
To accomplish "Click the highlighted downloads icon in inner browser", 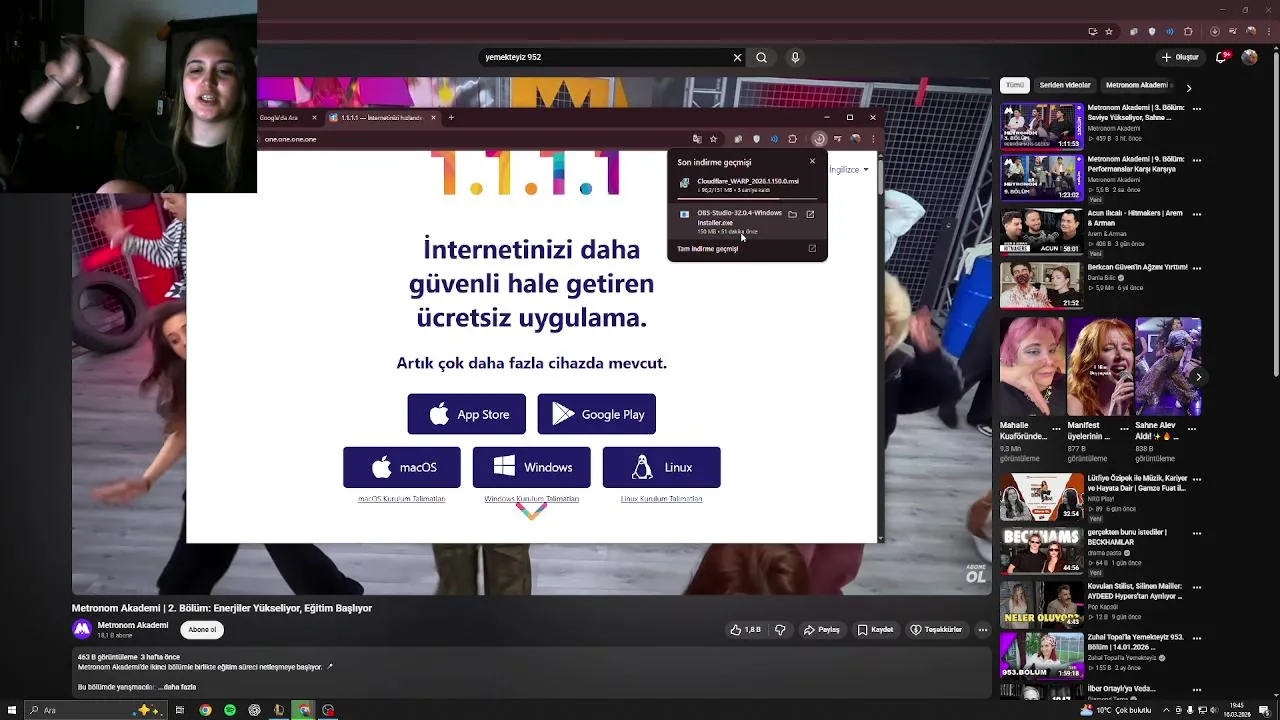I will (819, 139).
